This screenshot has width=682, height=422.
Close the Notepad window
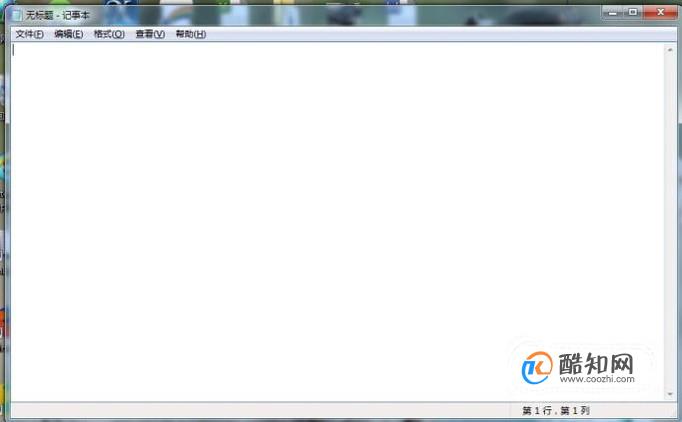[x=660, y=13]
